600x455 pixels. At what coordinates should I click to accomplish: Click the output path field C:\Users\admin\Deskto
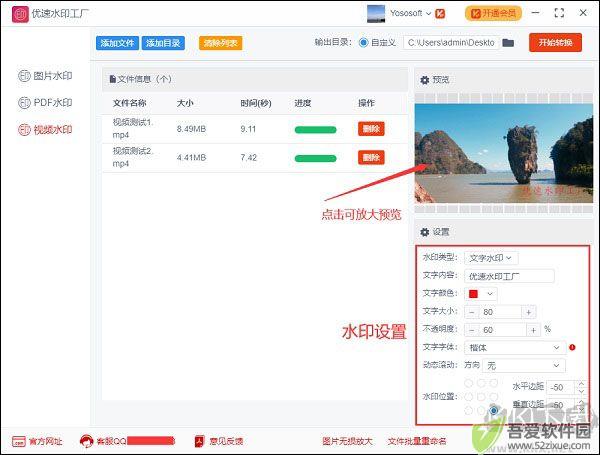click(451, 42)
